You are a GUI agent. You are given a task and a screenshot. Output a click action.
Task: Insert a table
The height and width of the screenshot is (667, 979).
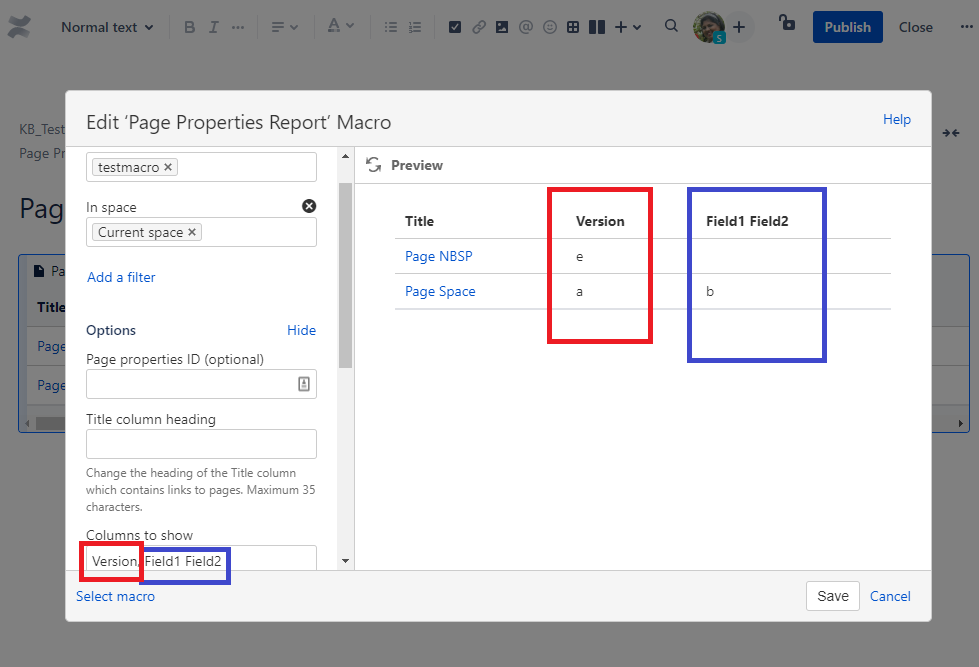573,27
